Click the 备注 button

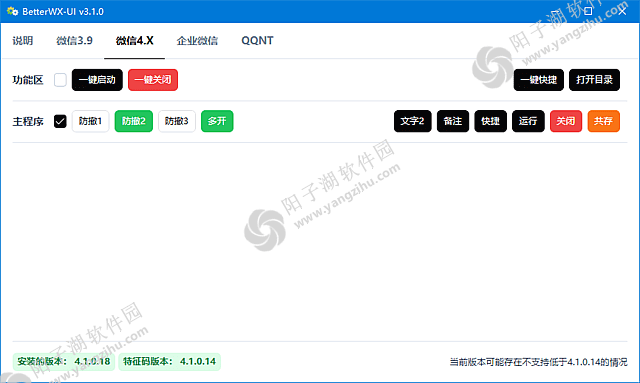[453, 121]
